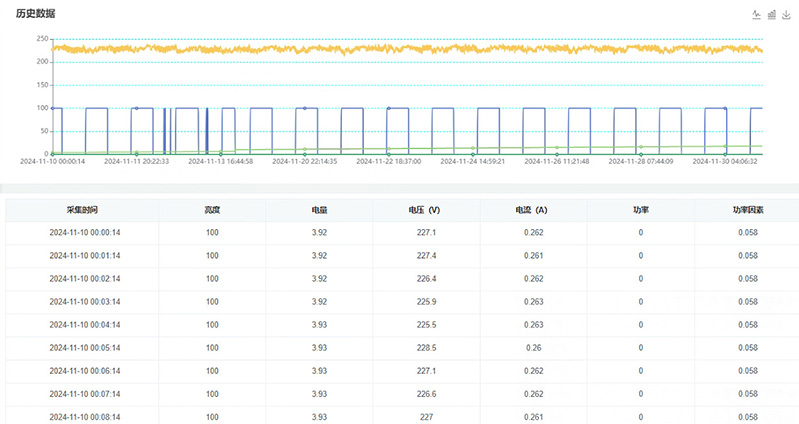
Task: Click the 历史数据 panel title
Action: click(x=36, y=14)
